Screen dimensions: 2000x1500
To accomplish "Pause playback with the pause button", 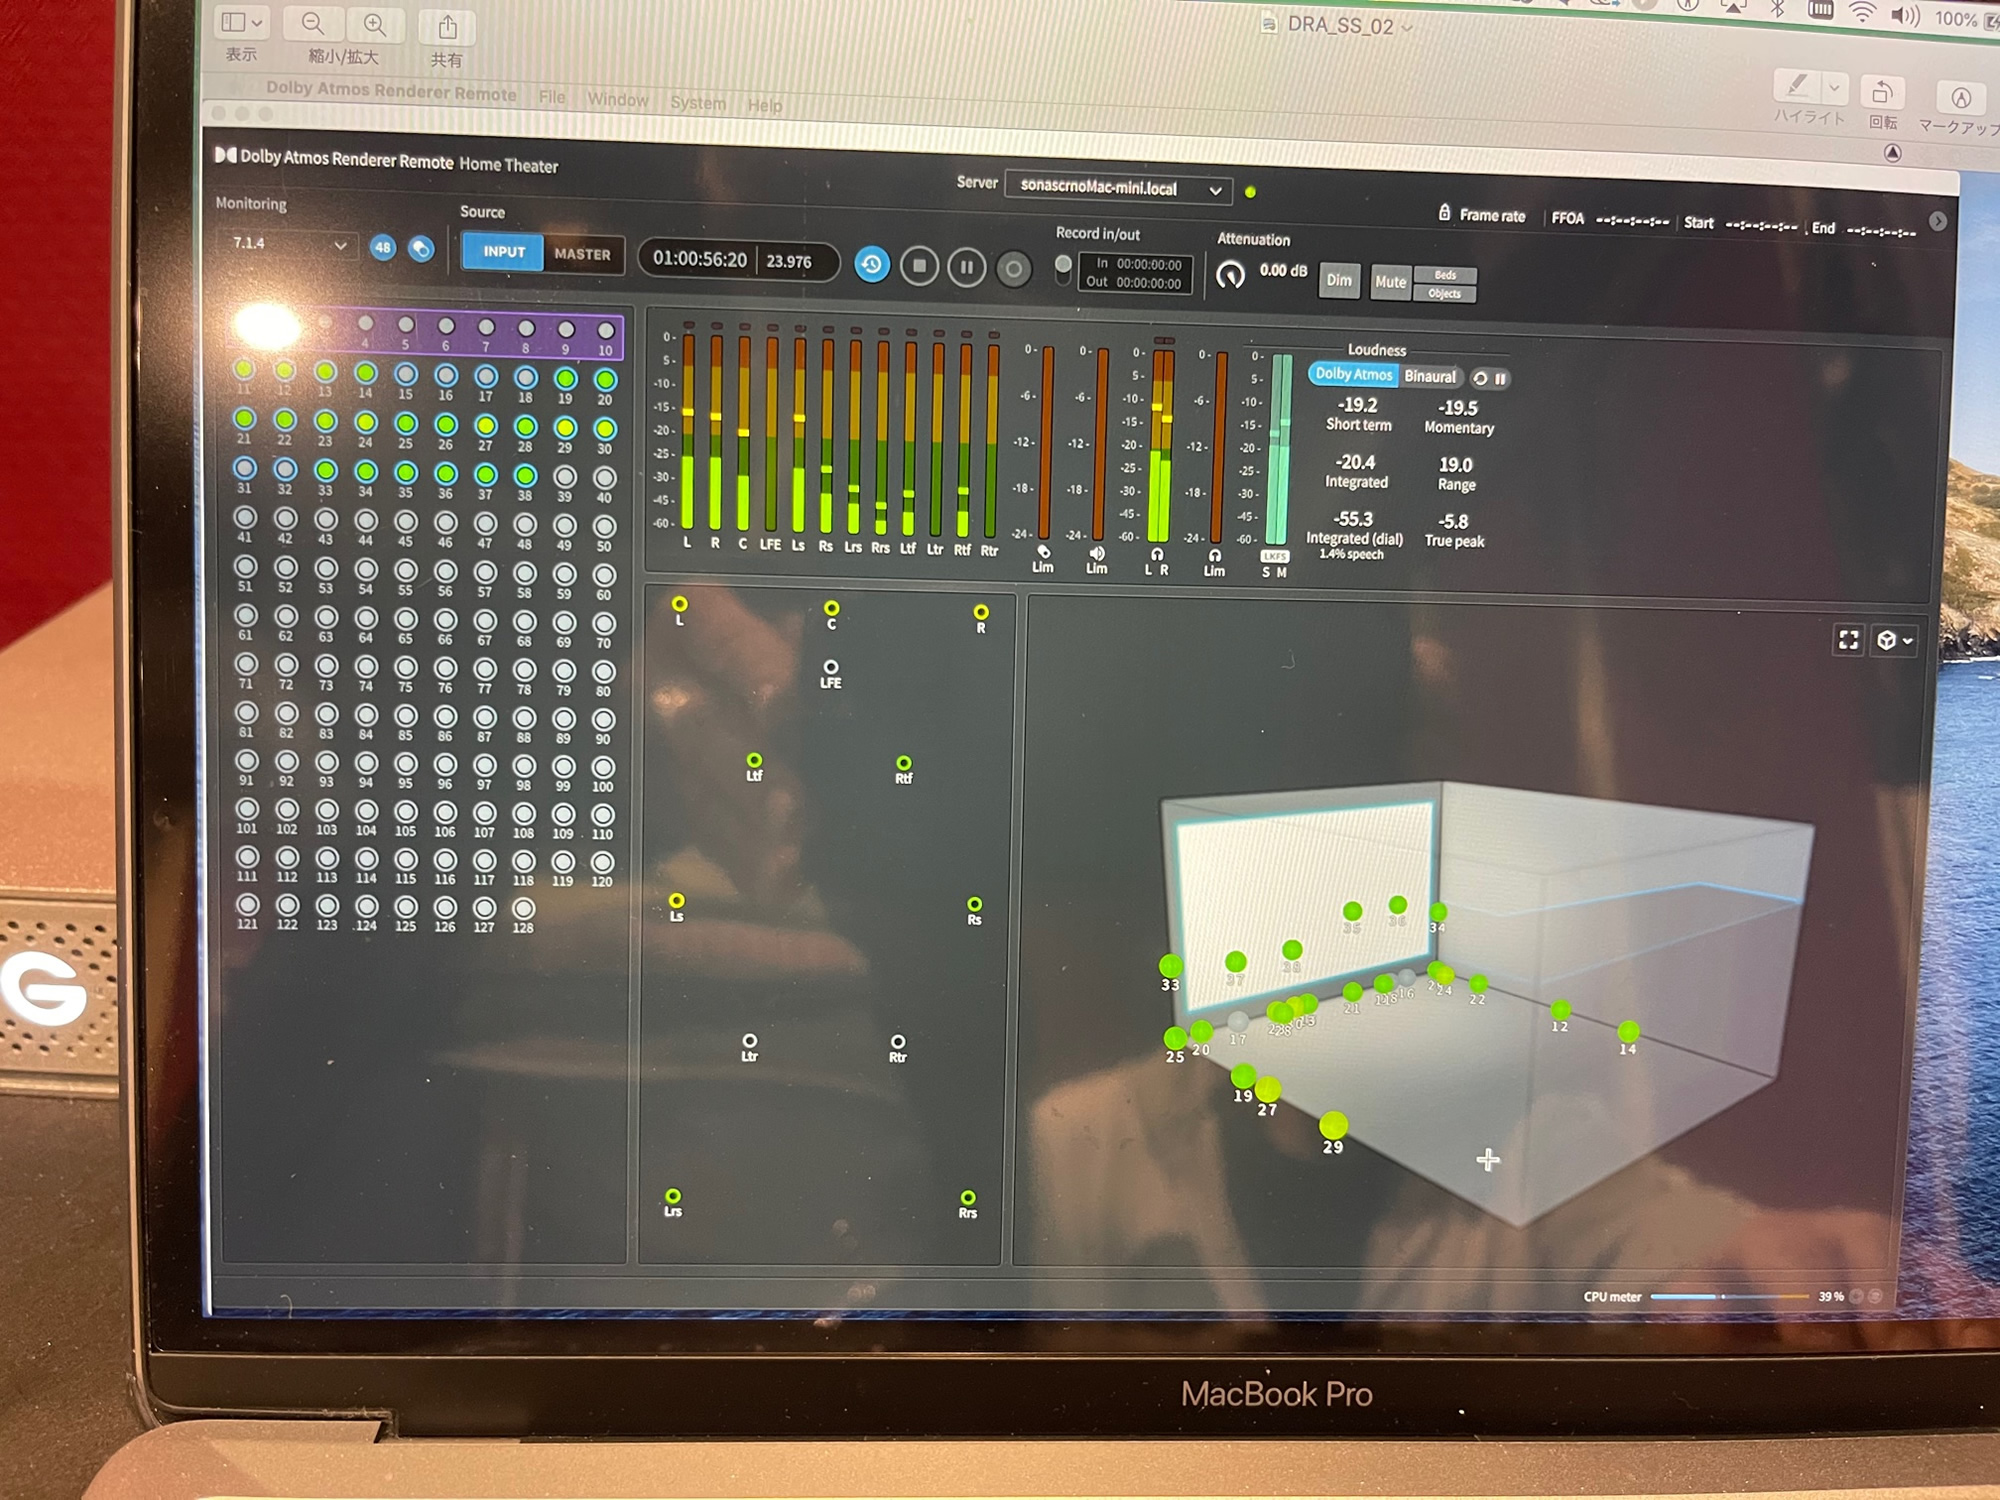I will point(966,268).
